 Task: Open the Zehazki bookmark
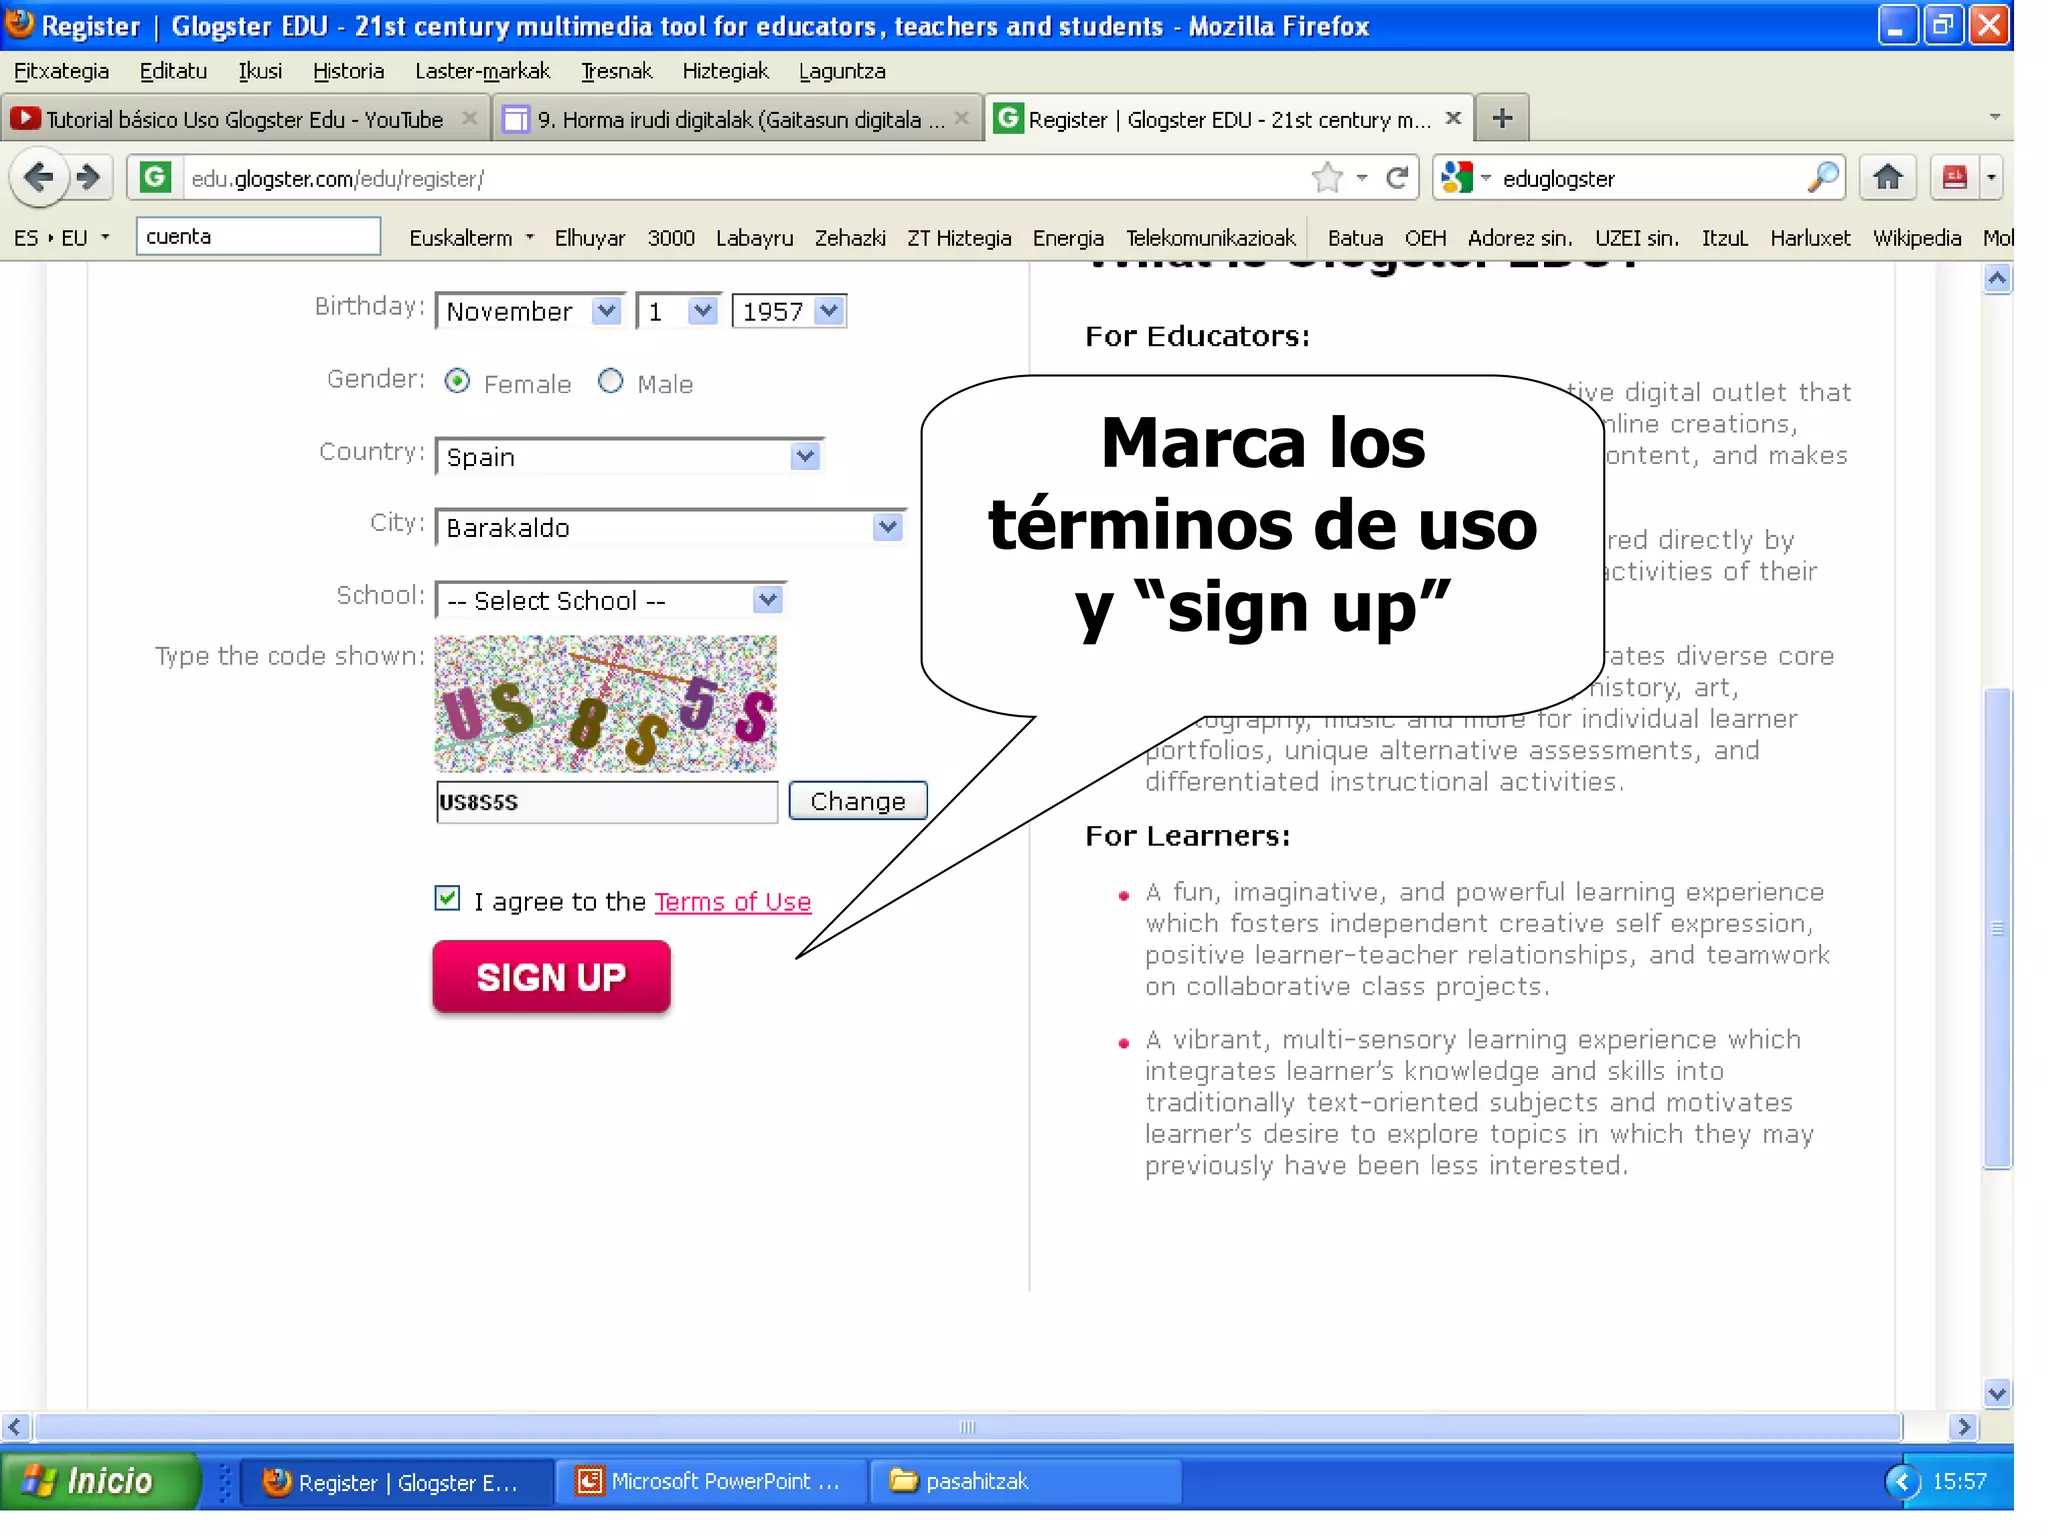coord(849,237)
